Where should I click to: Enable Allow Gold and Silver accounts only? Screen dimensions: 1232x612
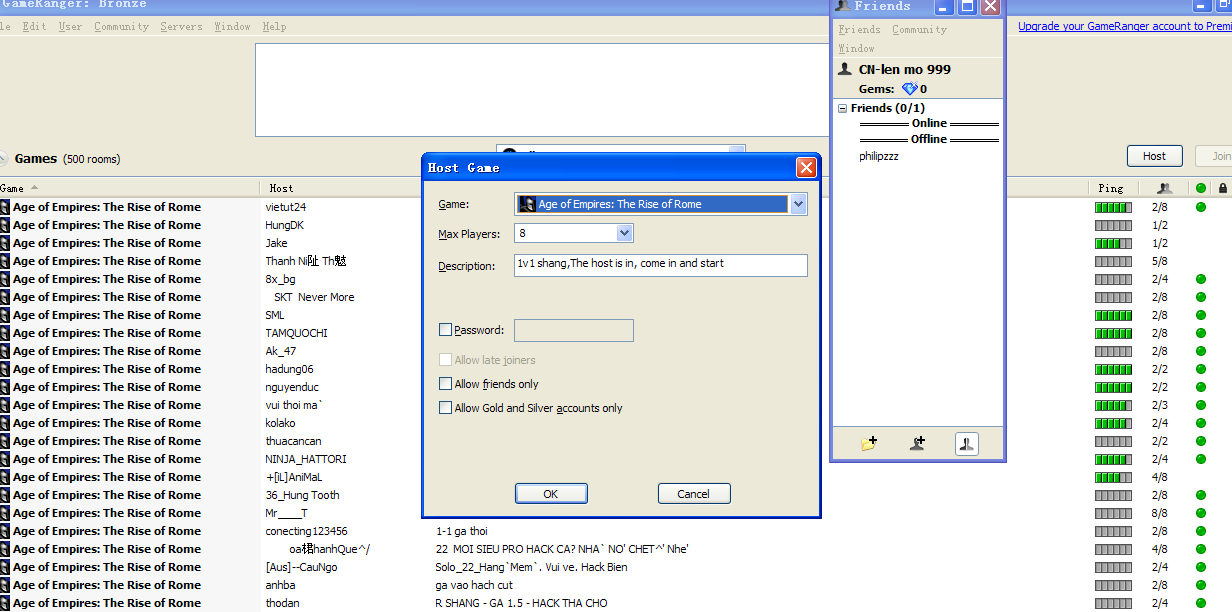(x=446, y=407)
